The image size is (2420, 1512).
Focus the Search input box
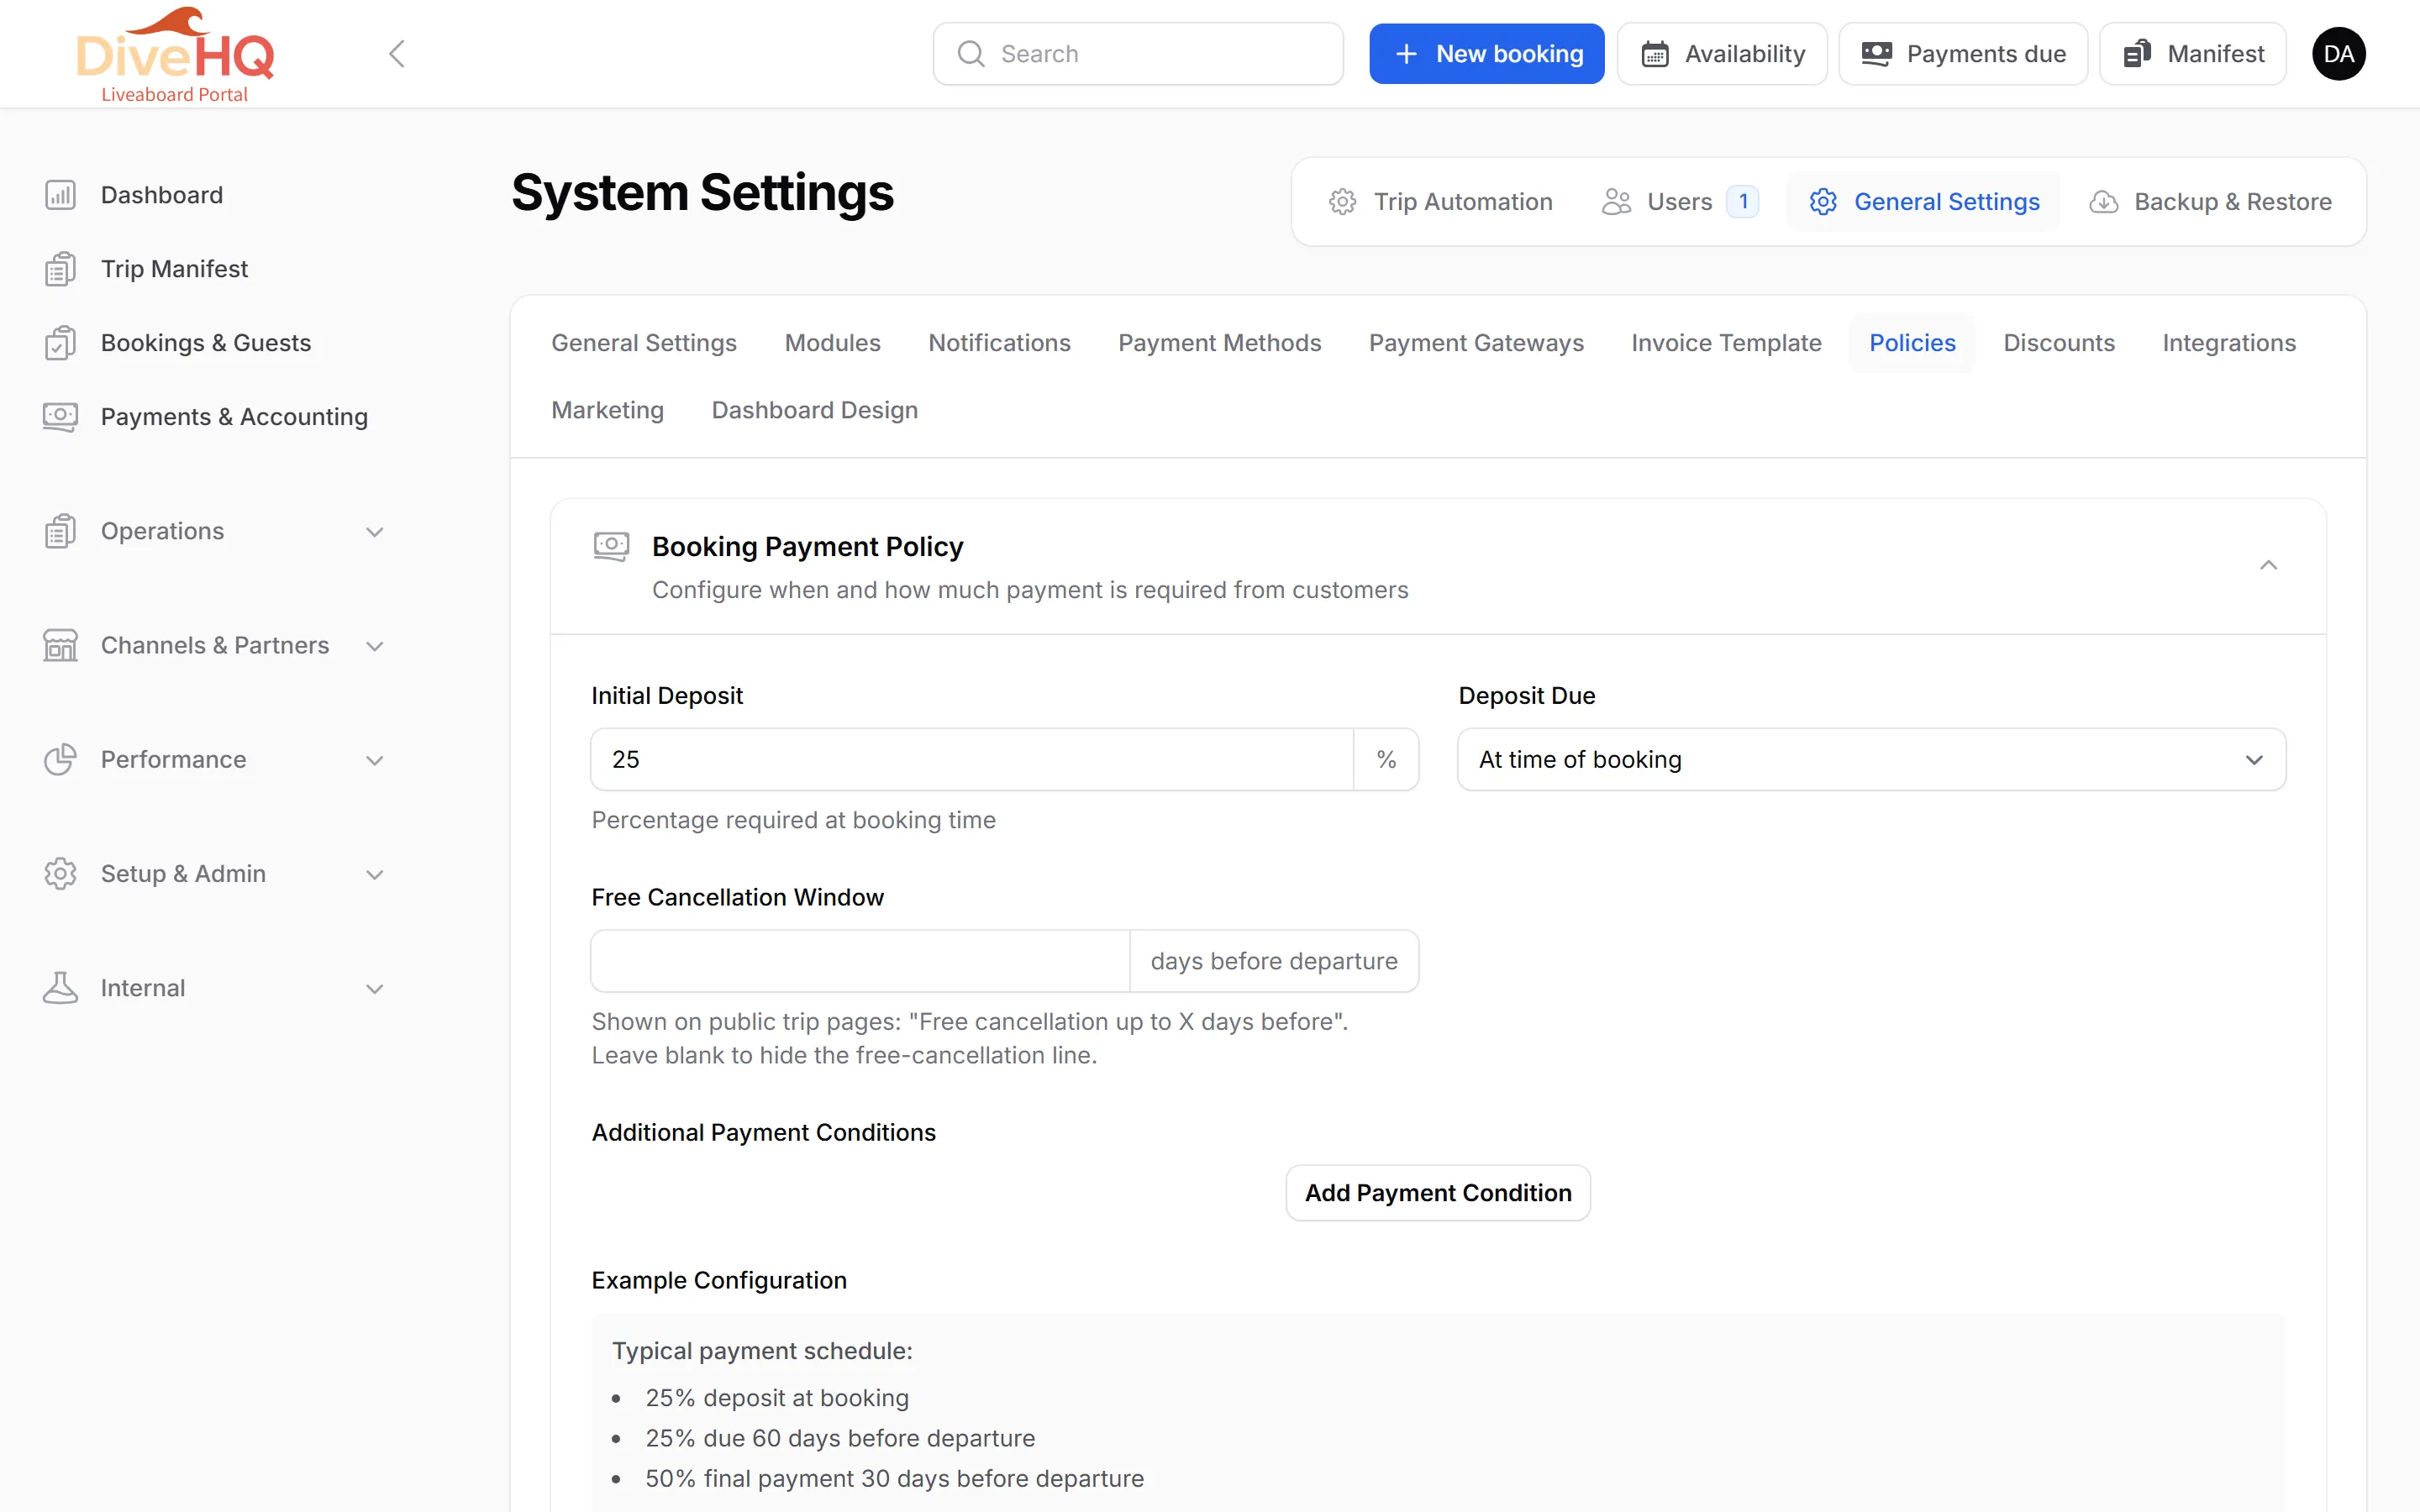click(1138, 54)
